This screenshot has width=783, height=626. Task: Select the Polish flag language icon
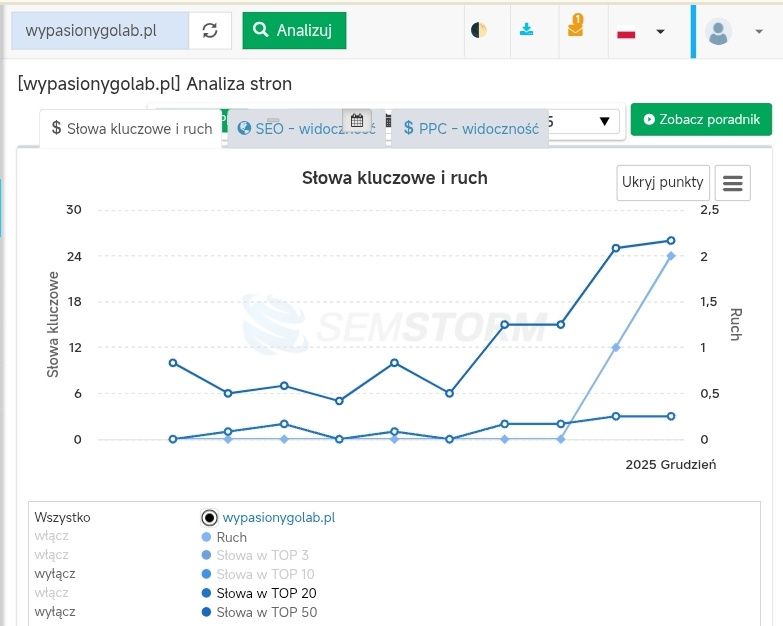coord(626,33)
